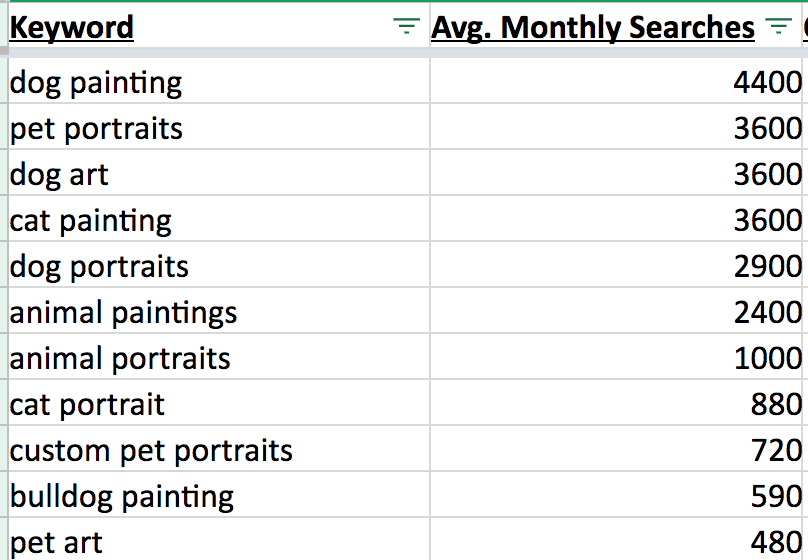The height and width of the screenshot is (560, 808).
Task: Select the cell showing 2900
Action: pos(616,265)
